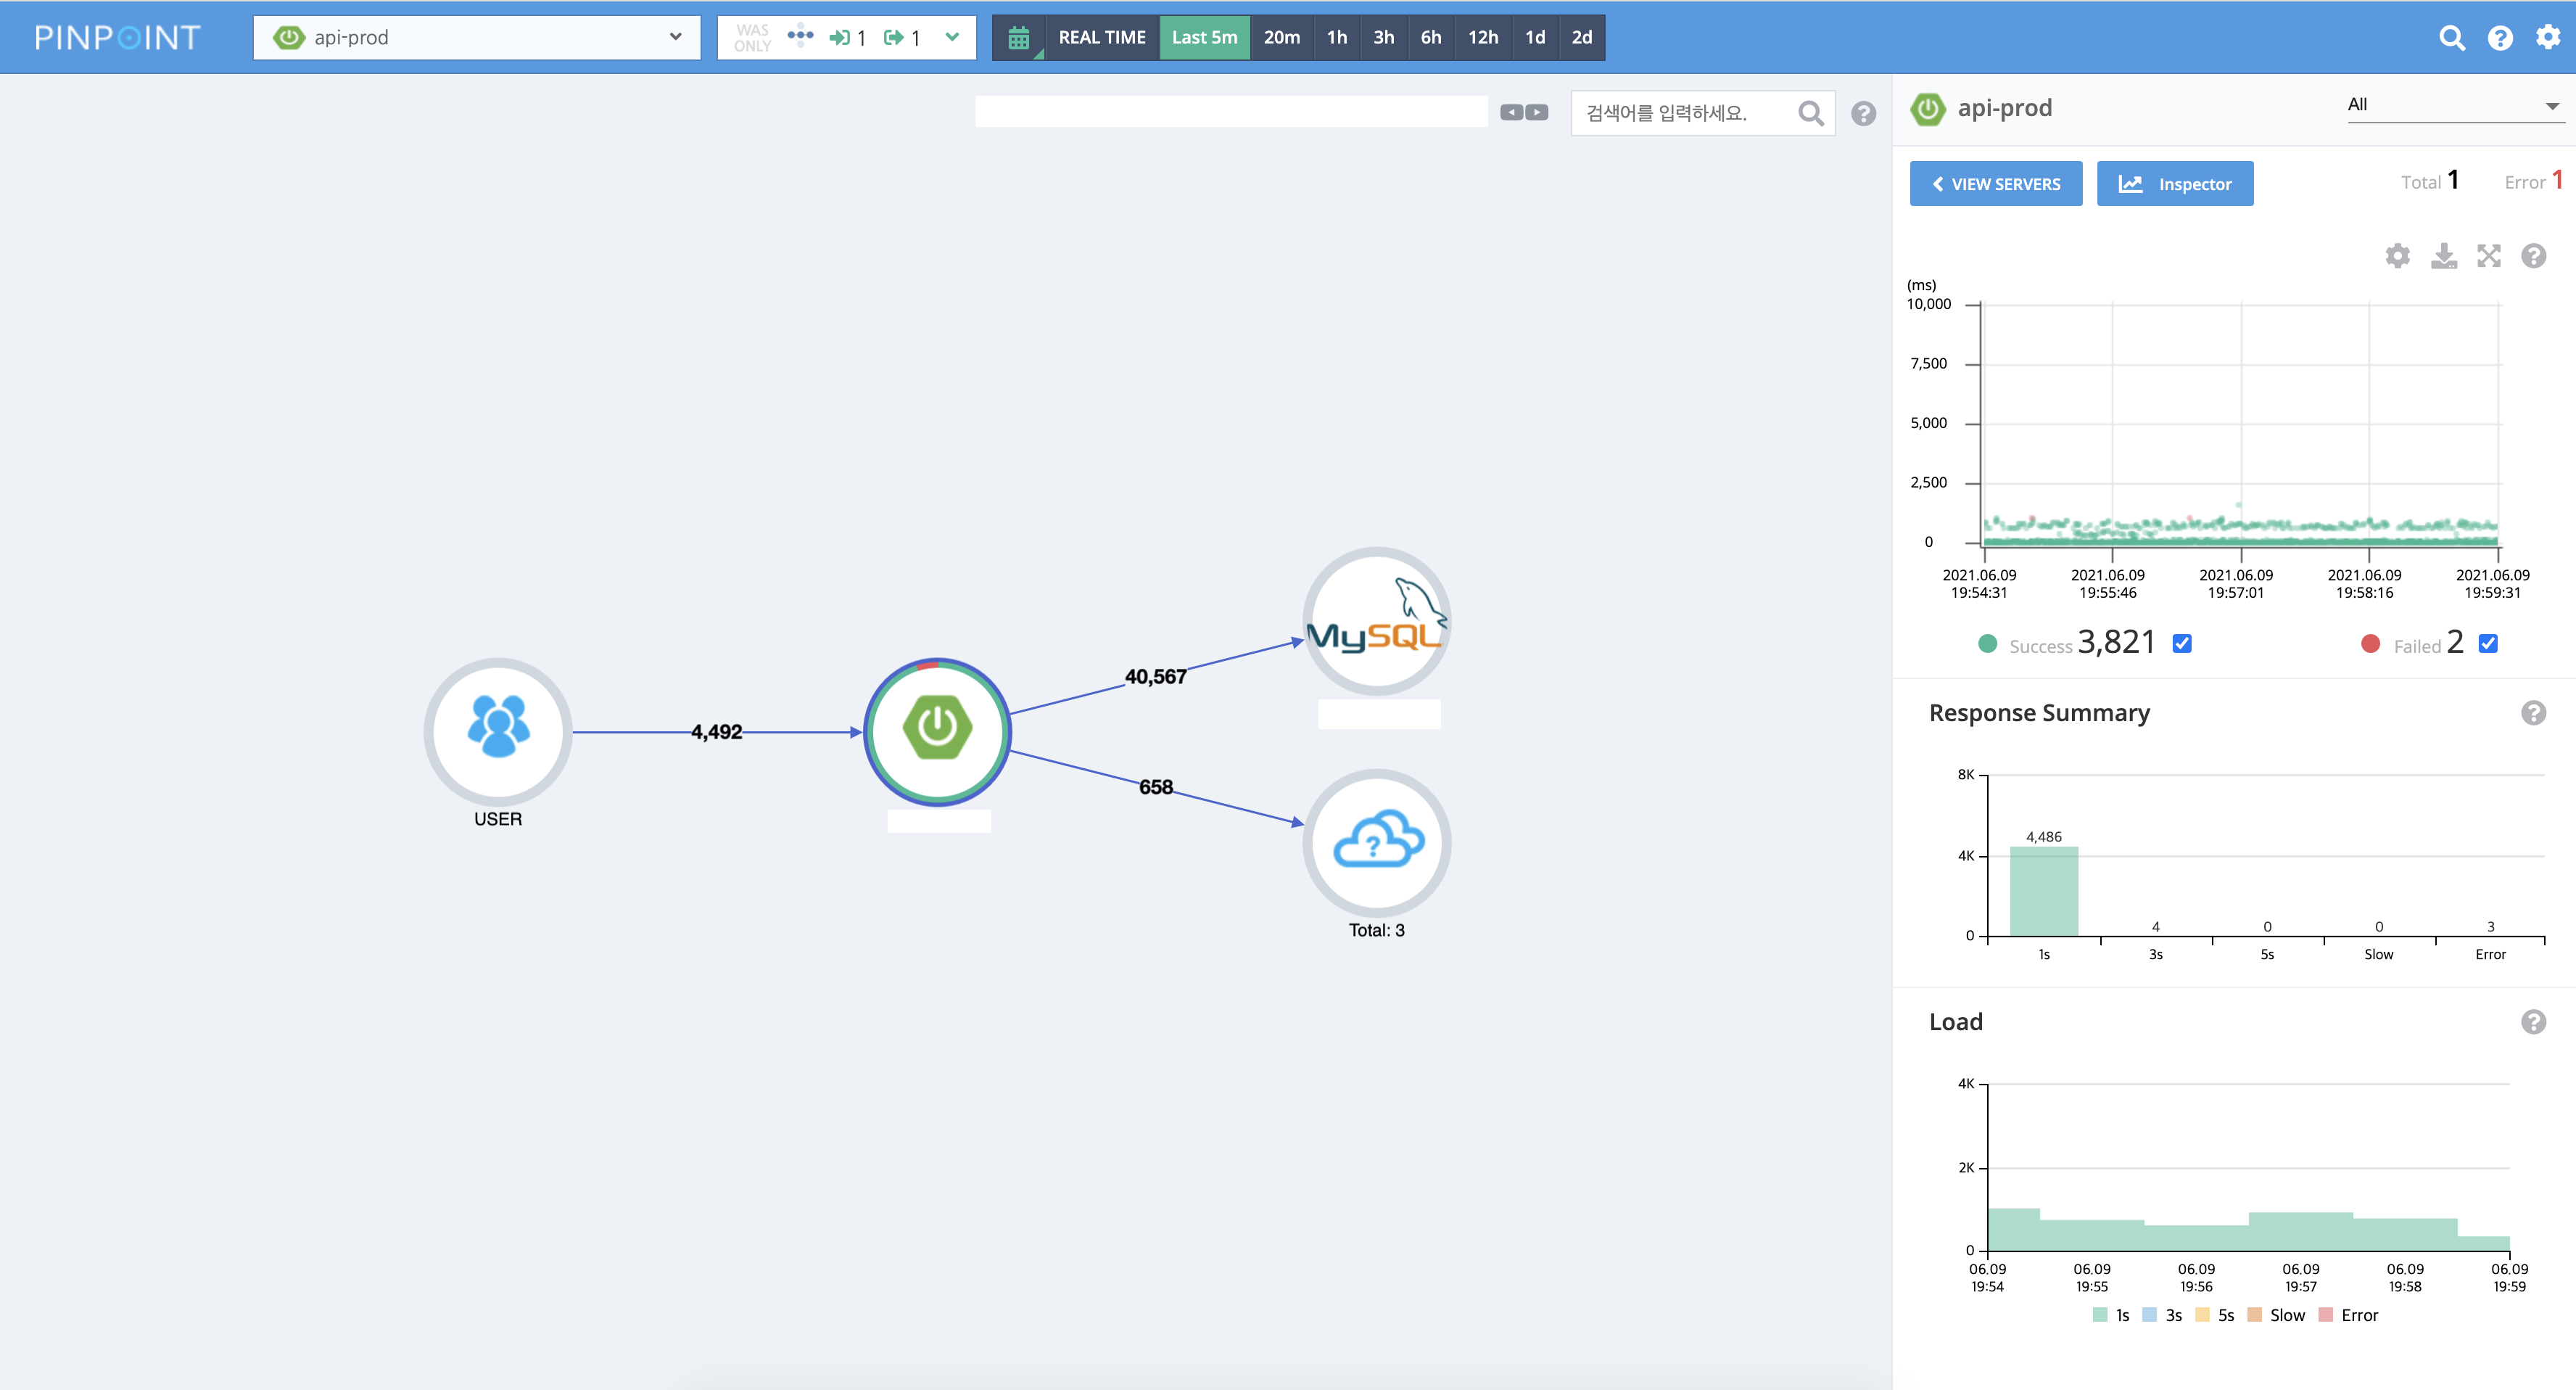Switch to the REAL TIME view
The image size is (2576, 1390).
point(1101,38)
